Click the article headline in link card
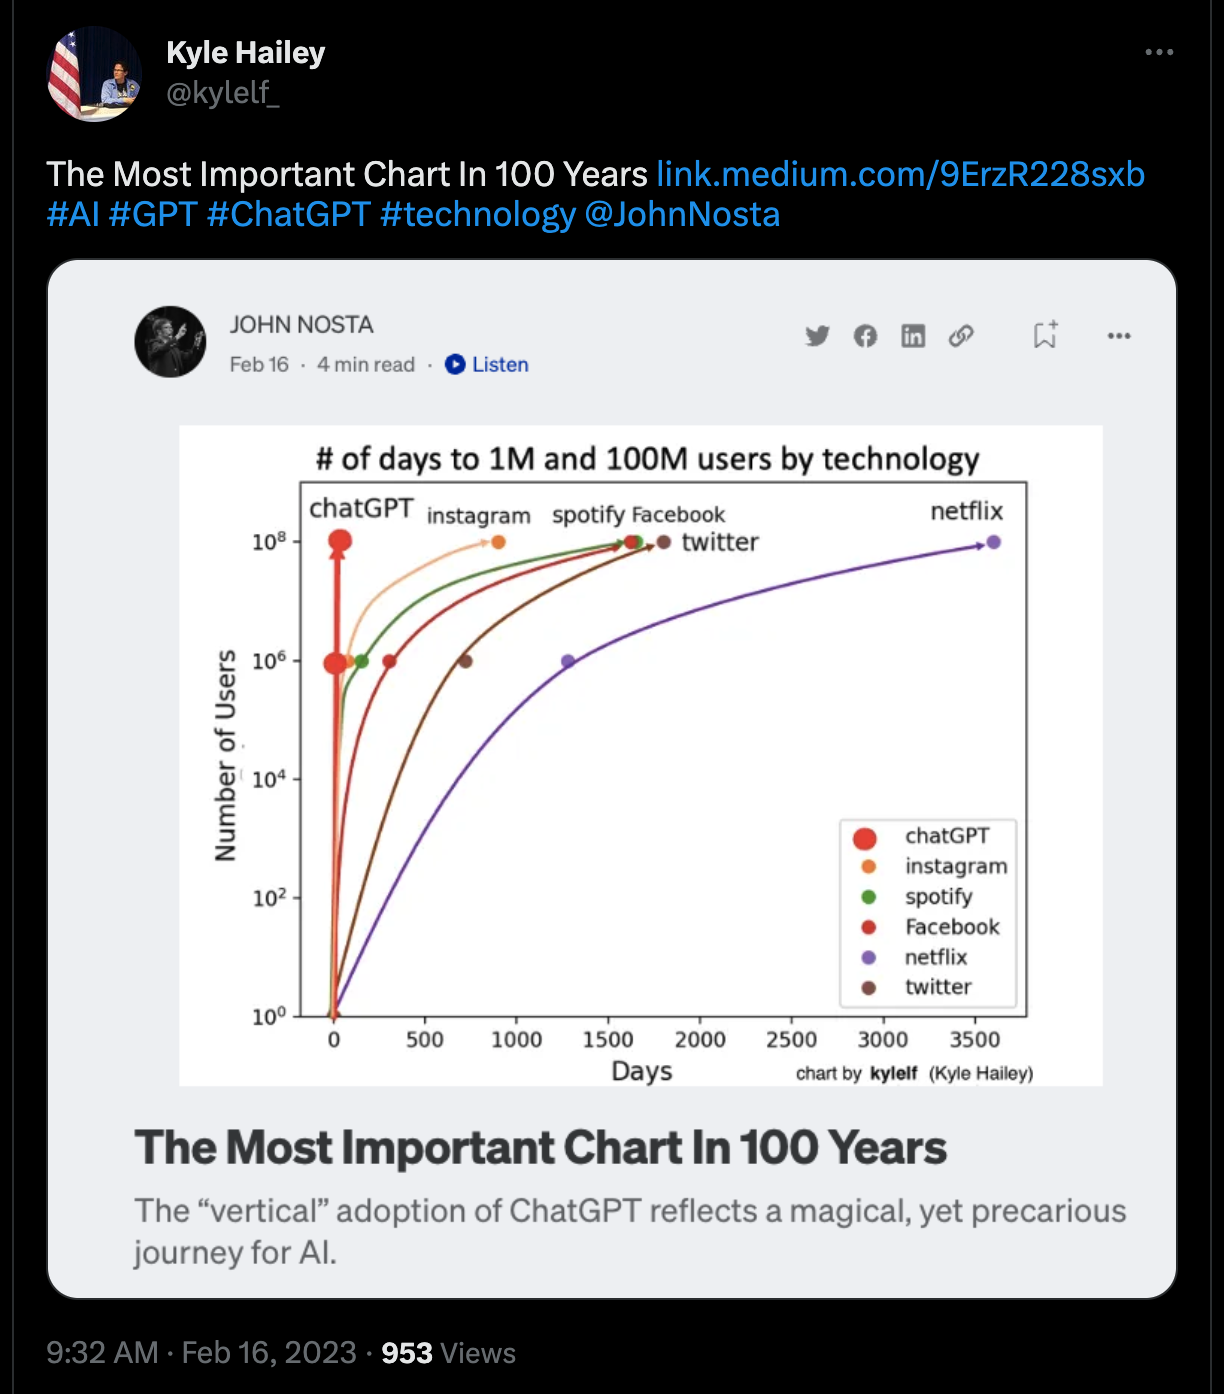The height and width of the screenshot is (1394, 1224). 540,1147
